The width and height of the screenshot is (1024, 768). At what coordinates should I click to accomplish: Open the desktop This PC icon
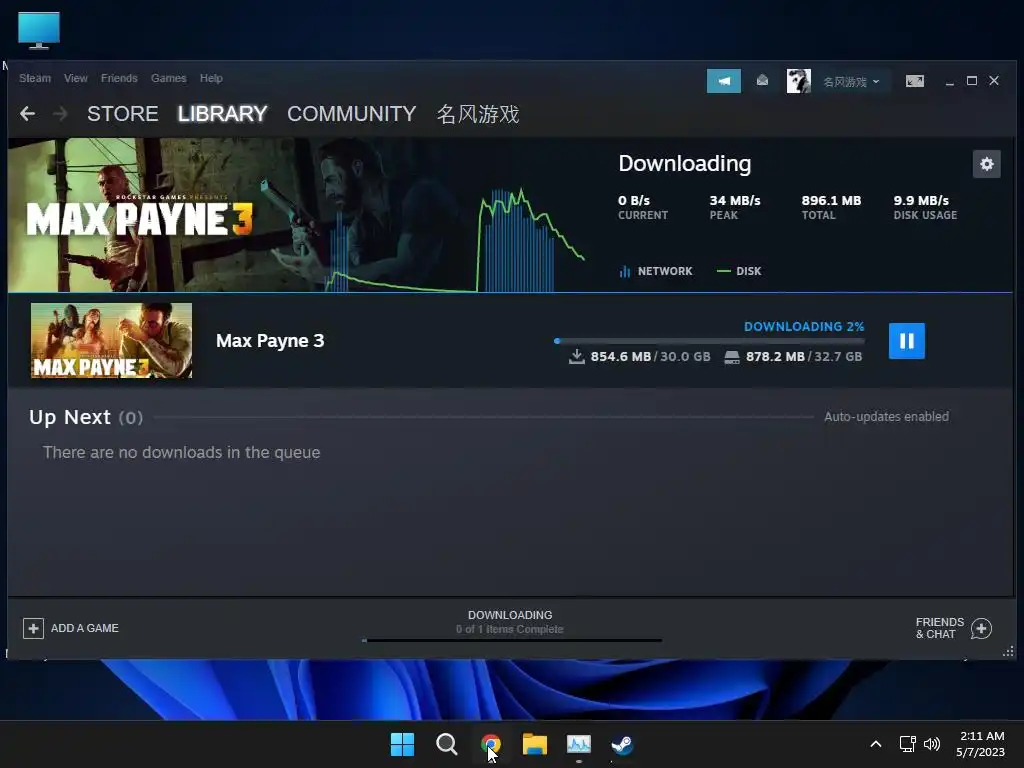[x=39, y=31]
